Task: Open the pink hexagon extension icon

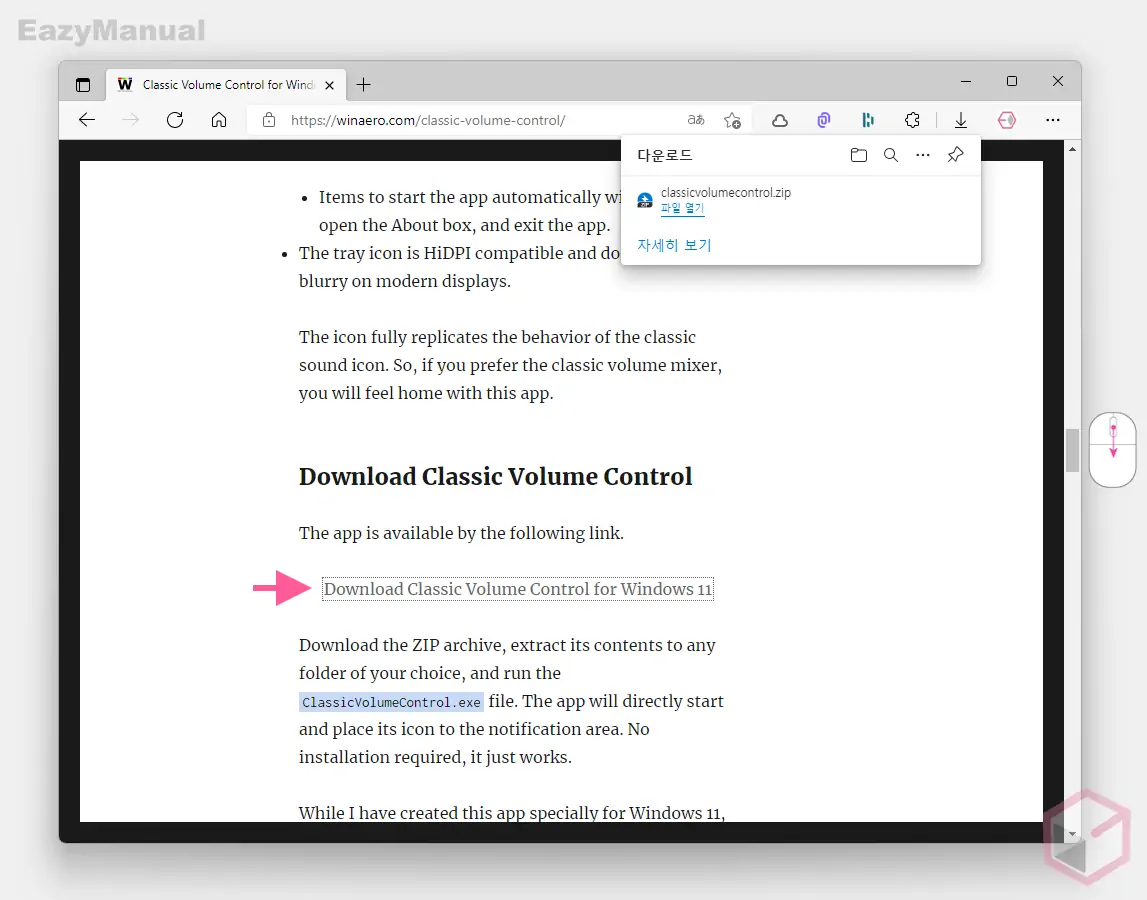Action: pos(1007,120)
